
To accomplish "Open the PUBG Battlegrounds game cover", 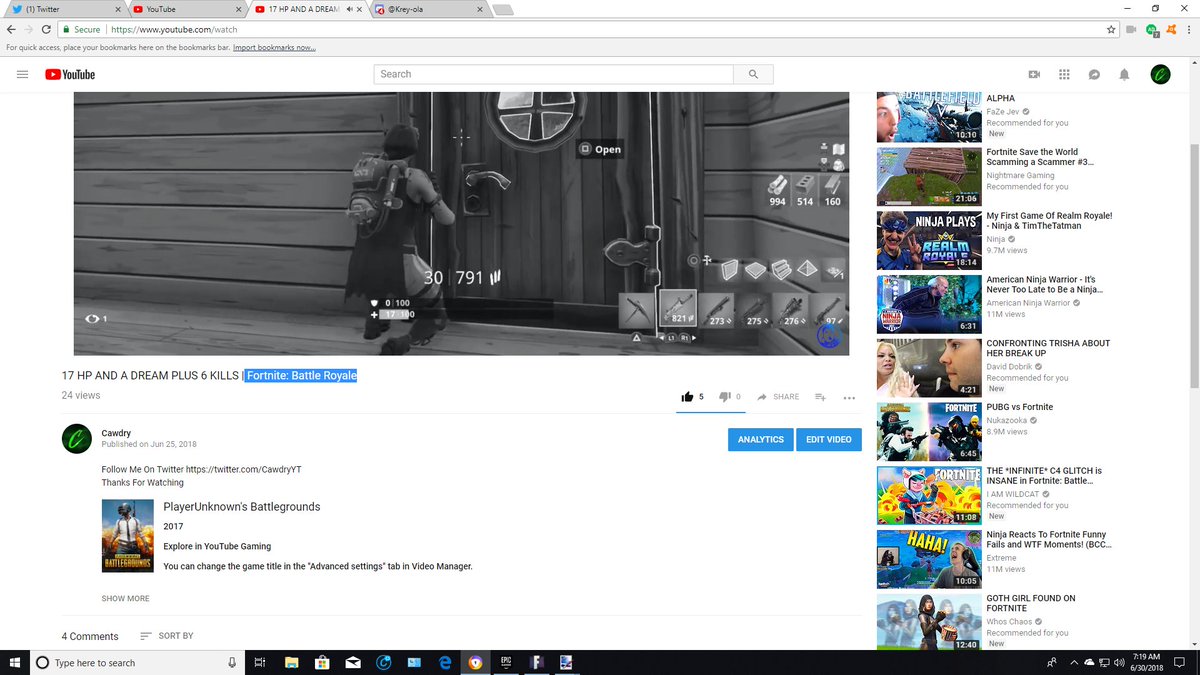I will point(127,536).
